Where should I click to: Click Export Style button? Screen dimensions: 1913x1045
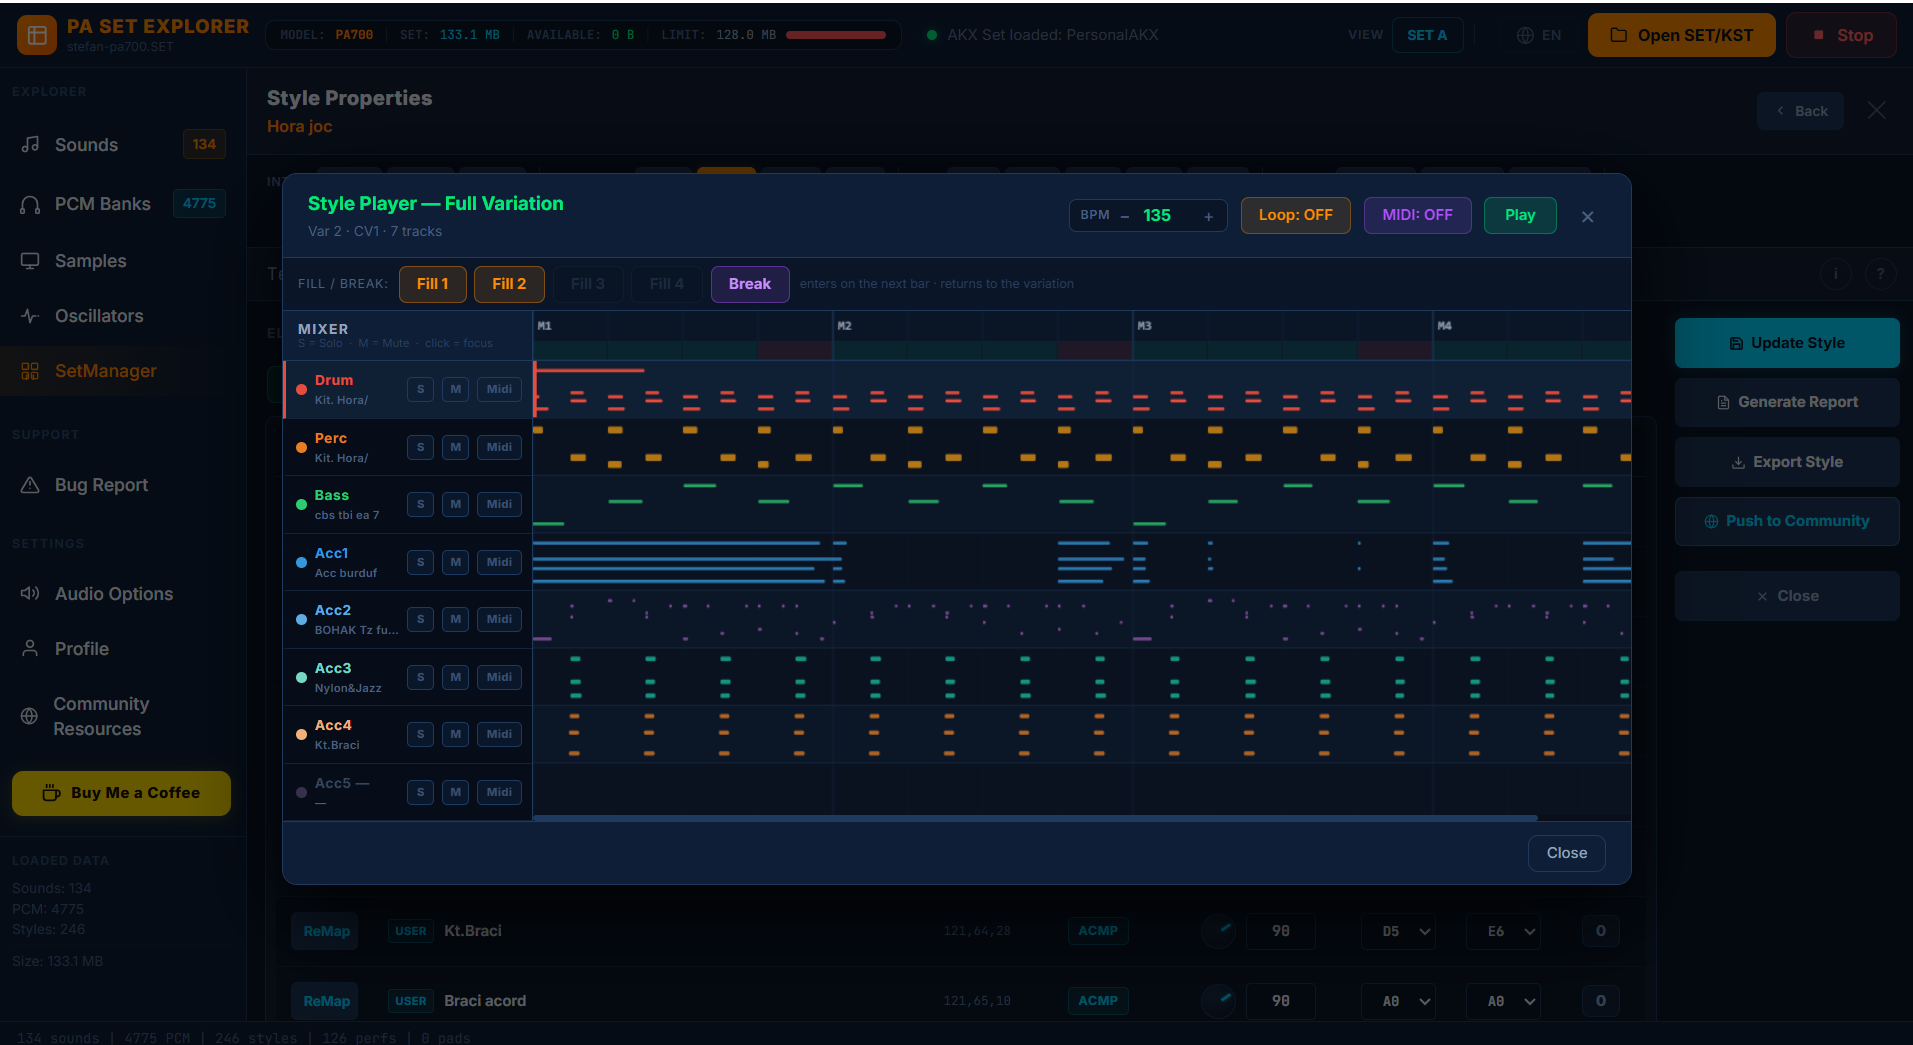pyautogui.click(x=1787, y=462)
